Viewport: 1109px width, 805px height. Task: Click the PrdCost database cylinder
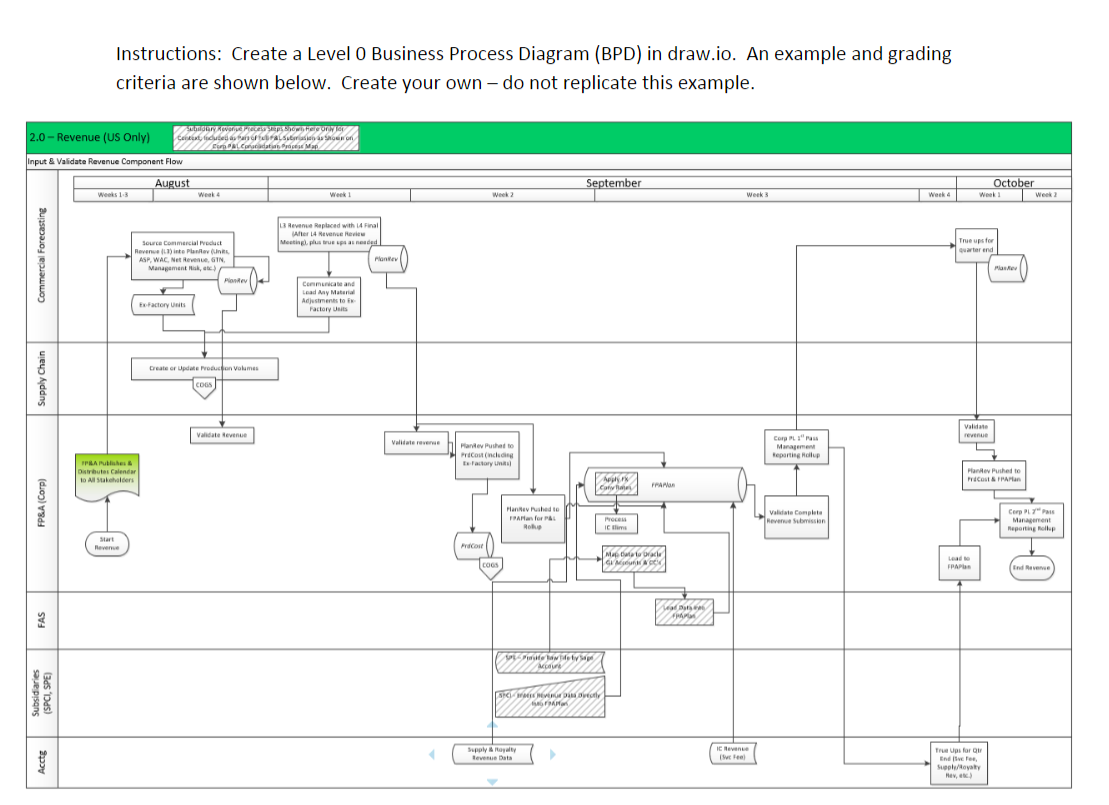[473, 545]
